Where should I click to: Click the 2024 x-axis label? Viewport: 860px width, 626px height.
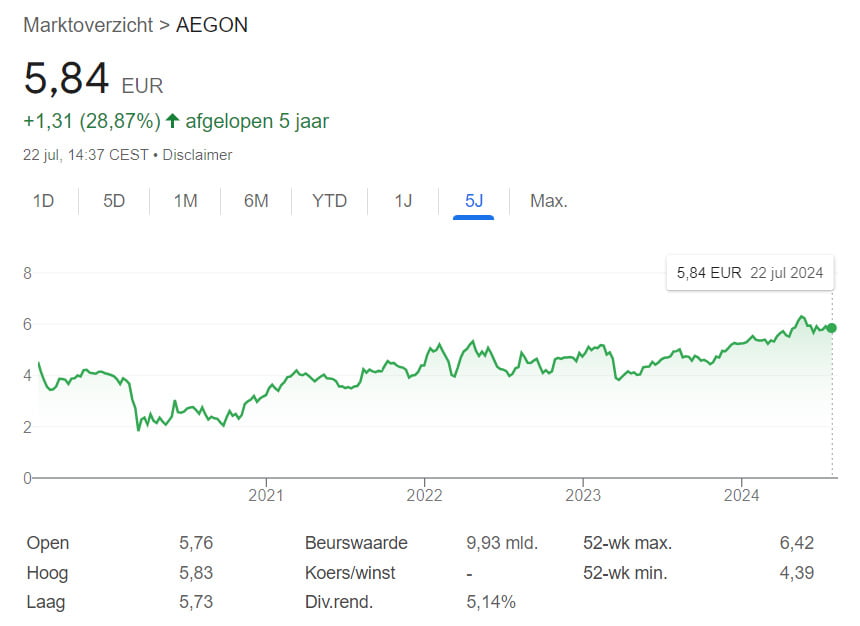click(741, 495)
